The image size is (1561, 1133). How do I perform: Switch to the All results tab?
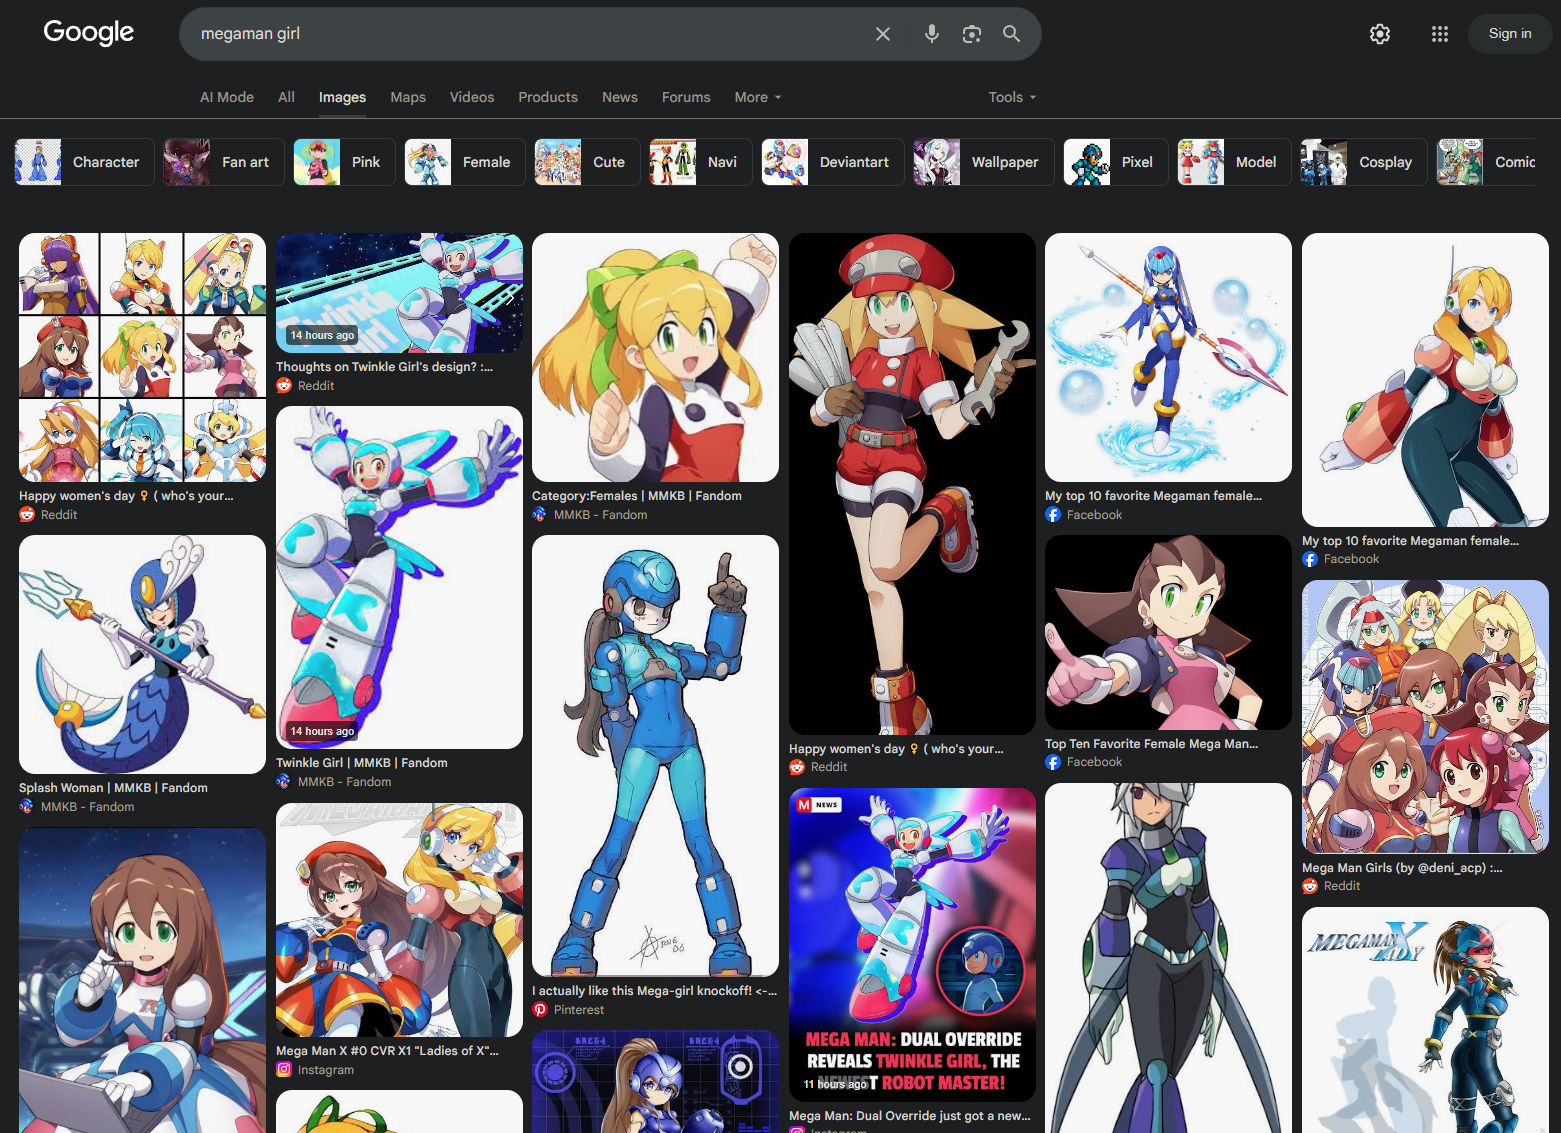pos(286,97)
